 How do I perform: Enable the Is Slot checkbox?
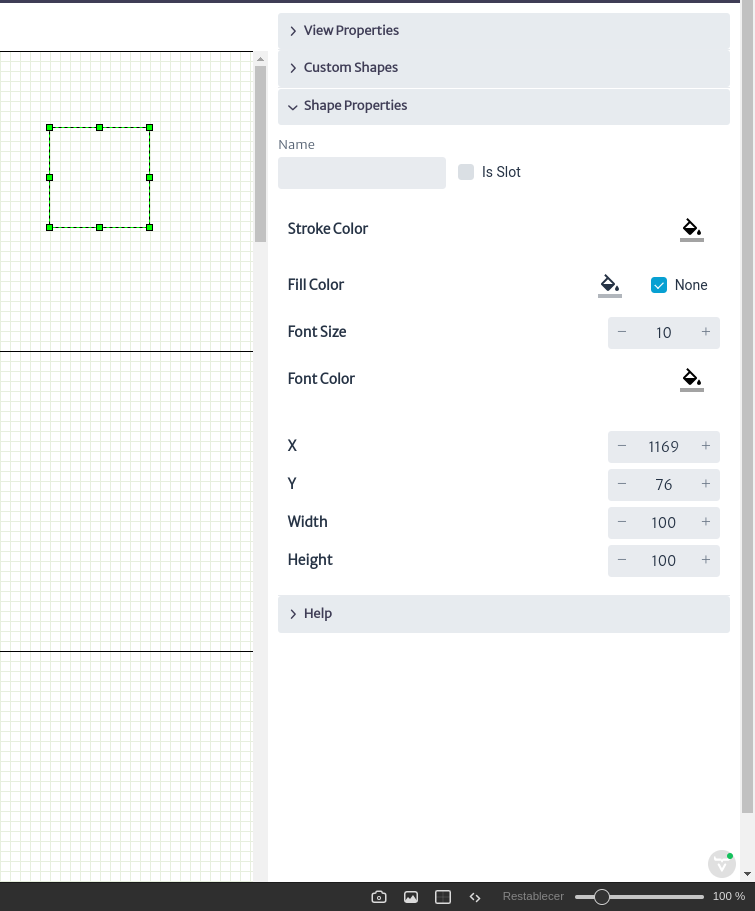coord(466,172)
